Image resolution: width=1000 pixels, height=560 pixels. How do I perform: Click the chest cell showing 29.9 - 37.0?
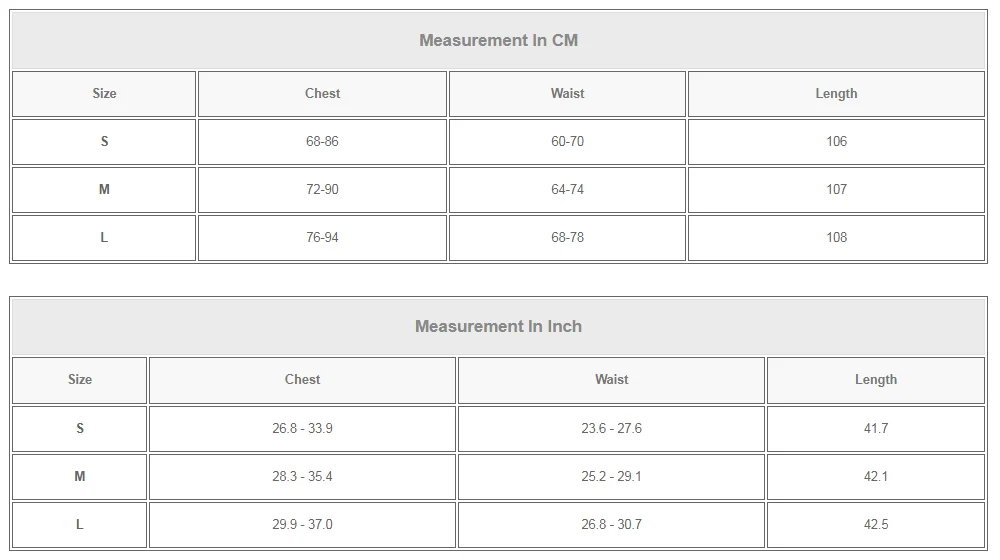point(302,525)
